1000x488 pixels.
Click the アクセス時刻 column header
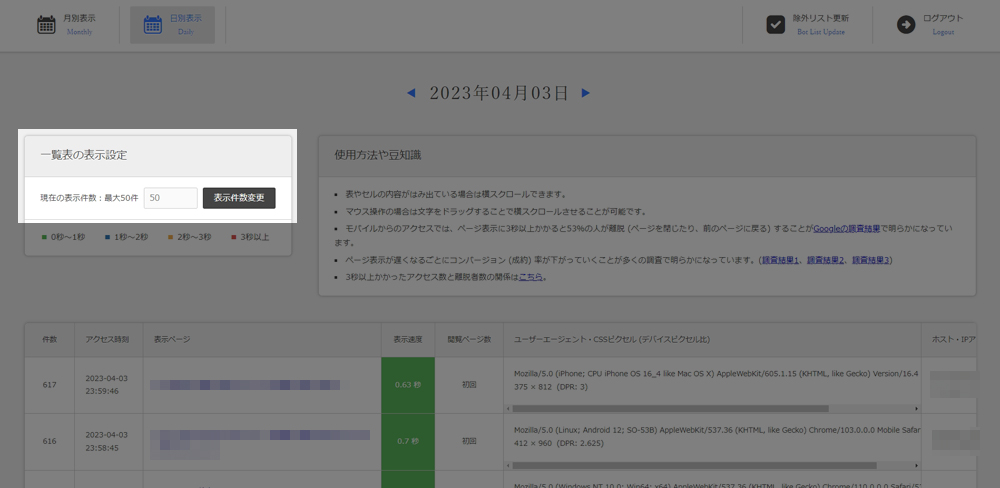(109, 339)
